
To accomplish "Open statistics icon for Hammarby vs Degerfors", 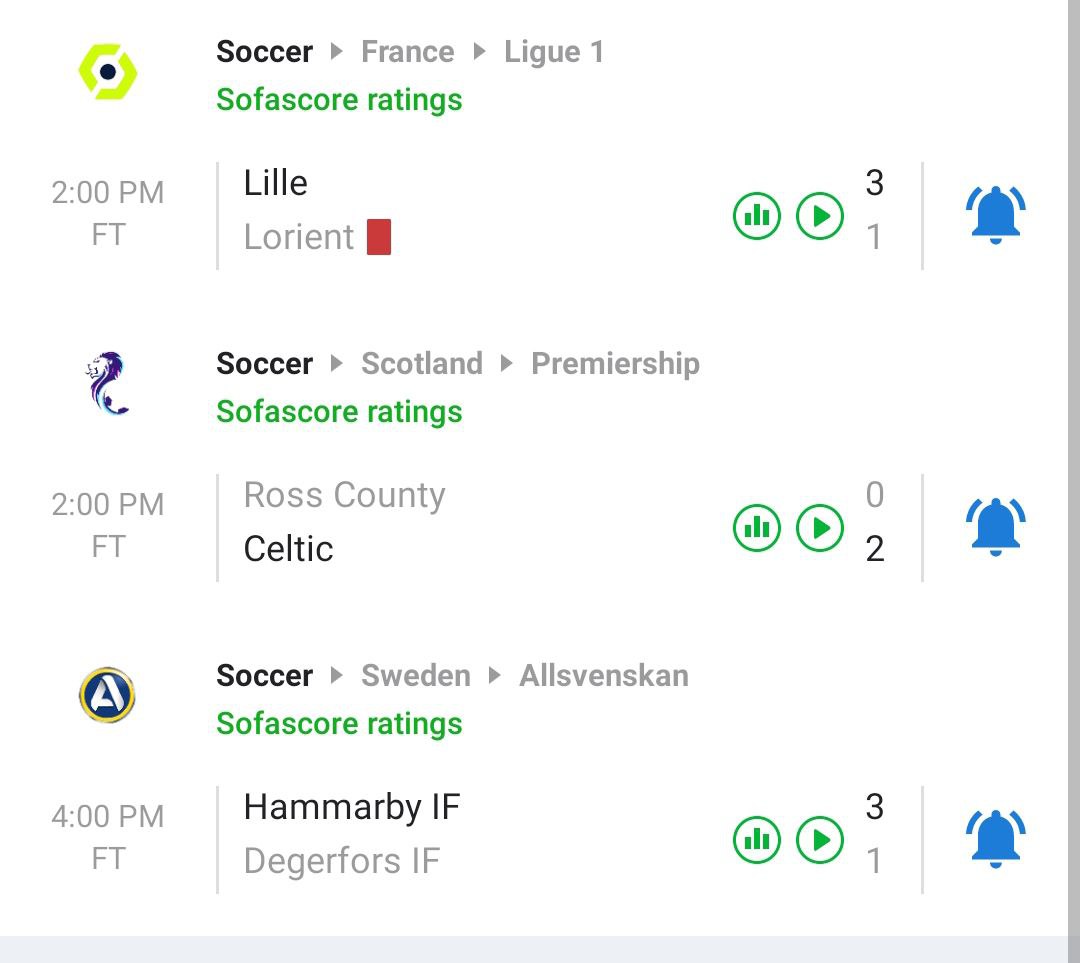I will pyautogui.click(x=757, y=840).
